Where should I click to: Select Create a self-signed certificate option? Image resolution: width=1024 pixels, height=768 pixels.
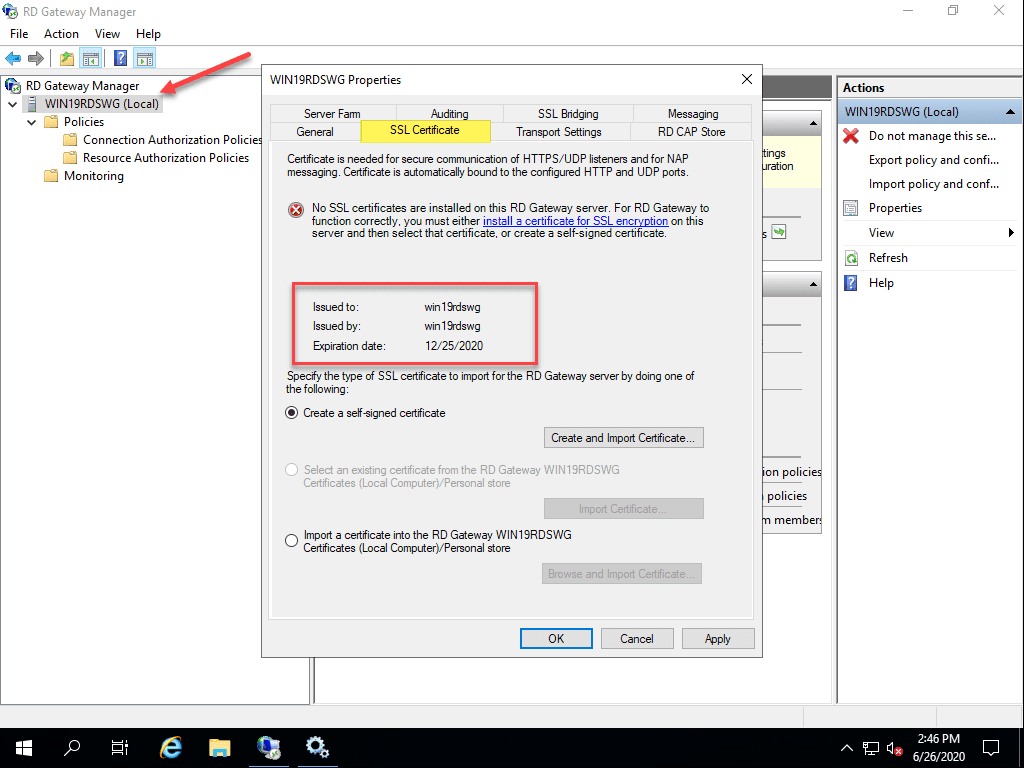point(292,413)
